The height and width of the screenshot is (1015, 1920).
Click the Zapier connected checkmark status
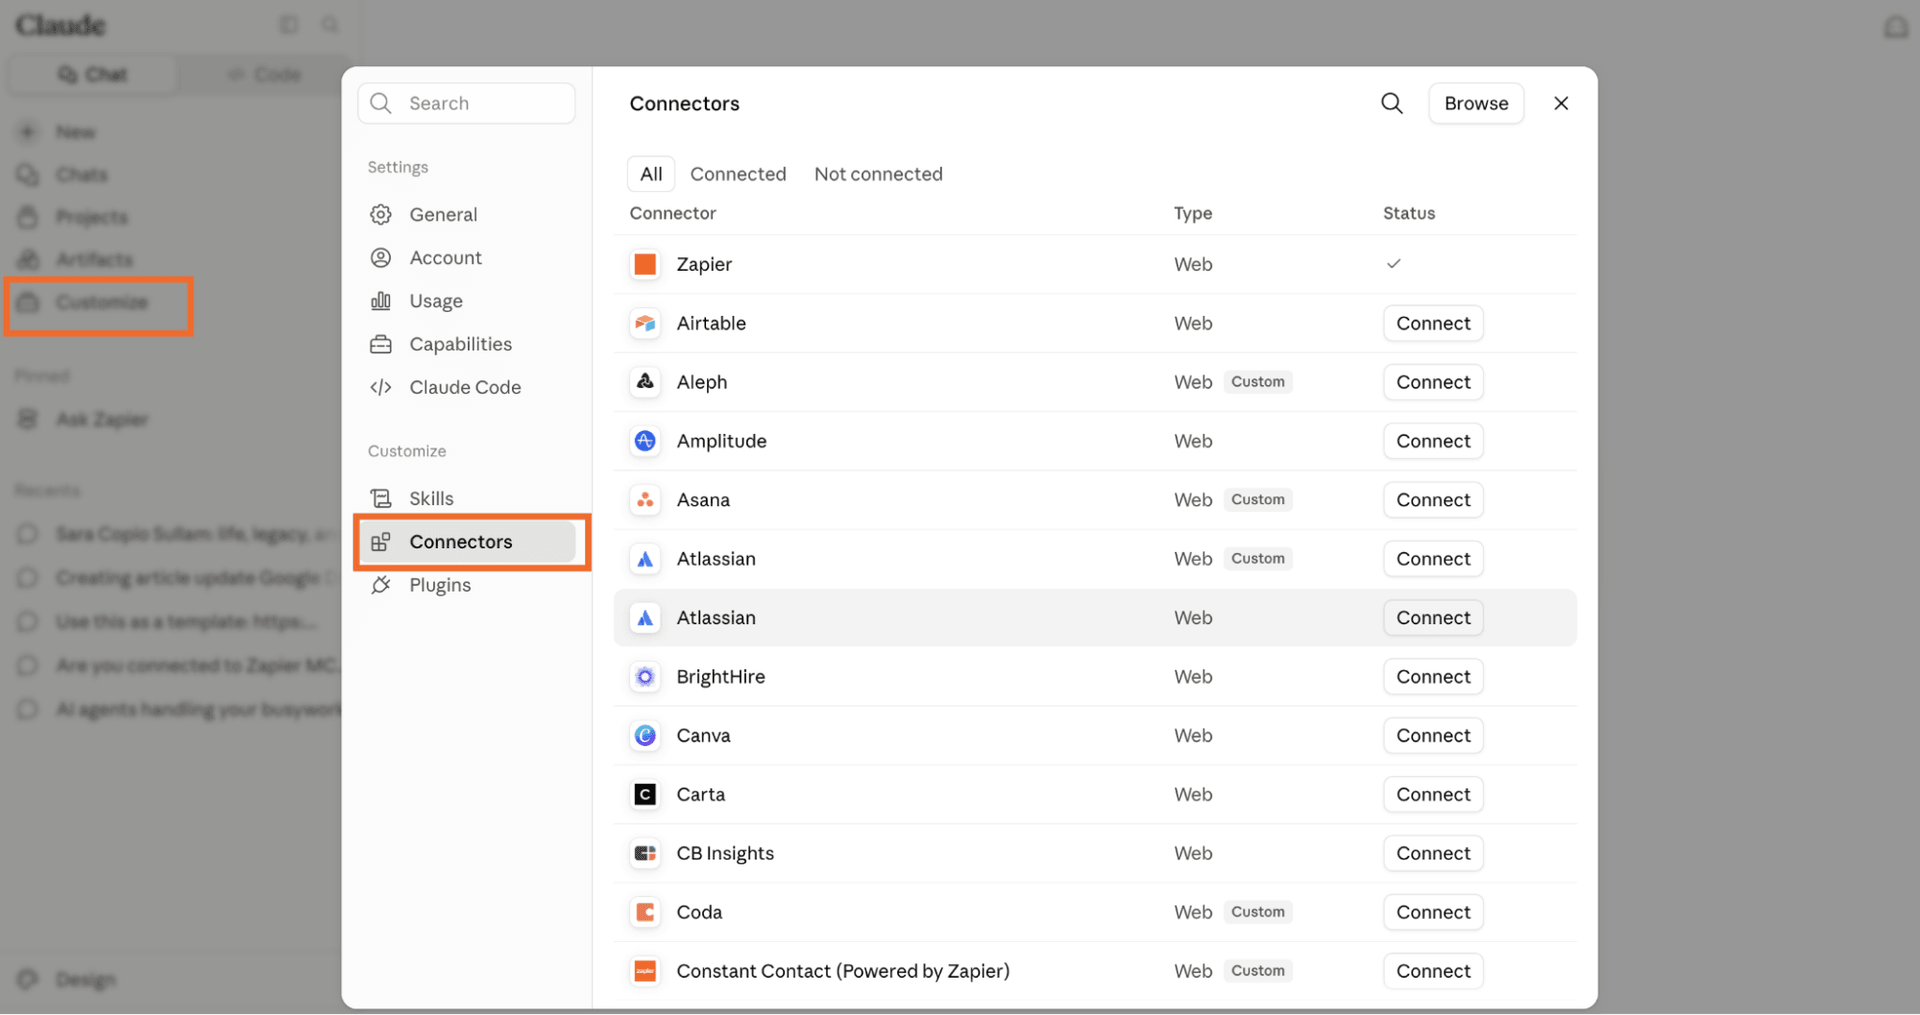[x=1393, y=264]
